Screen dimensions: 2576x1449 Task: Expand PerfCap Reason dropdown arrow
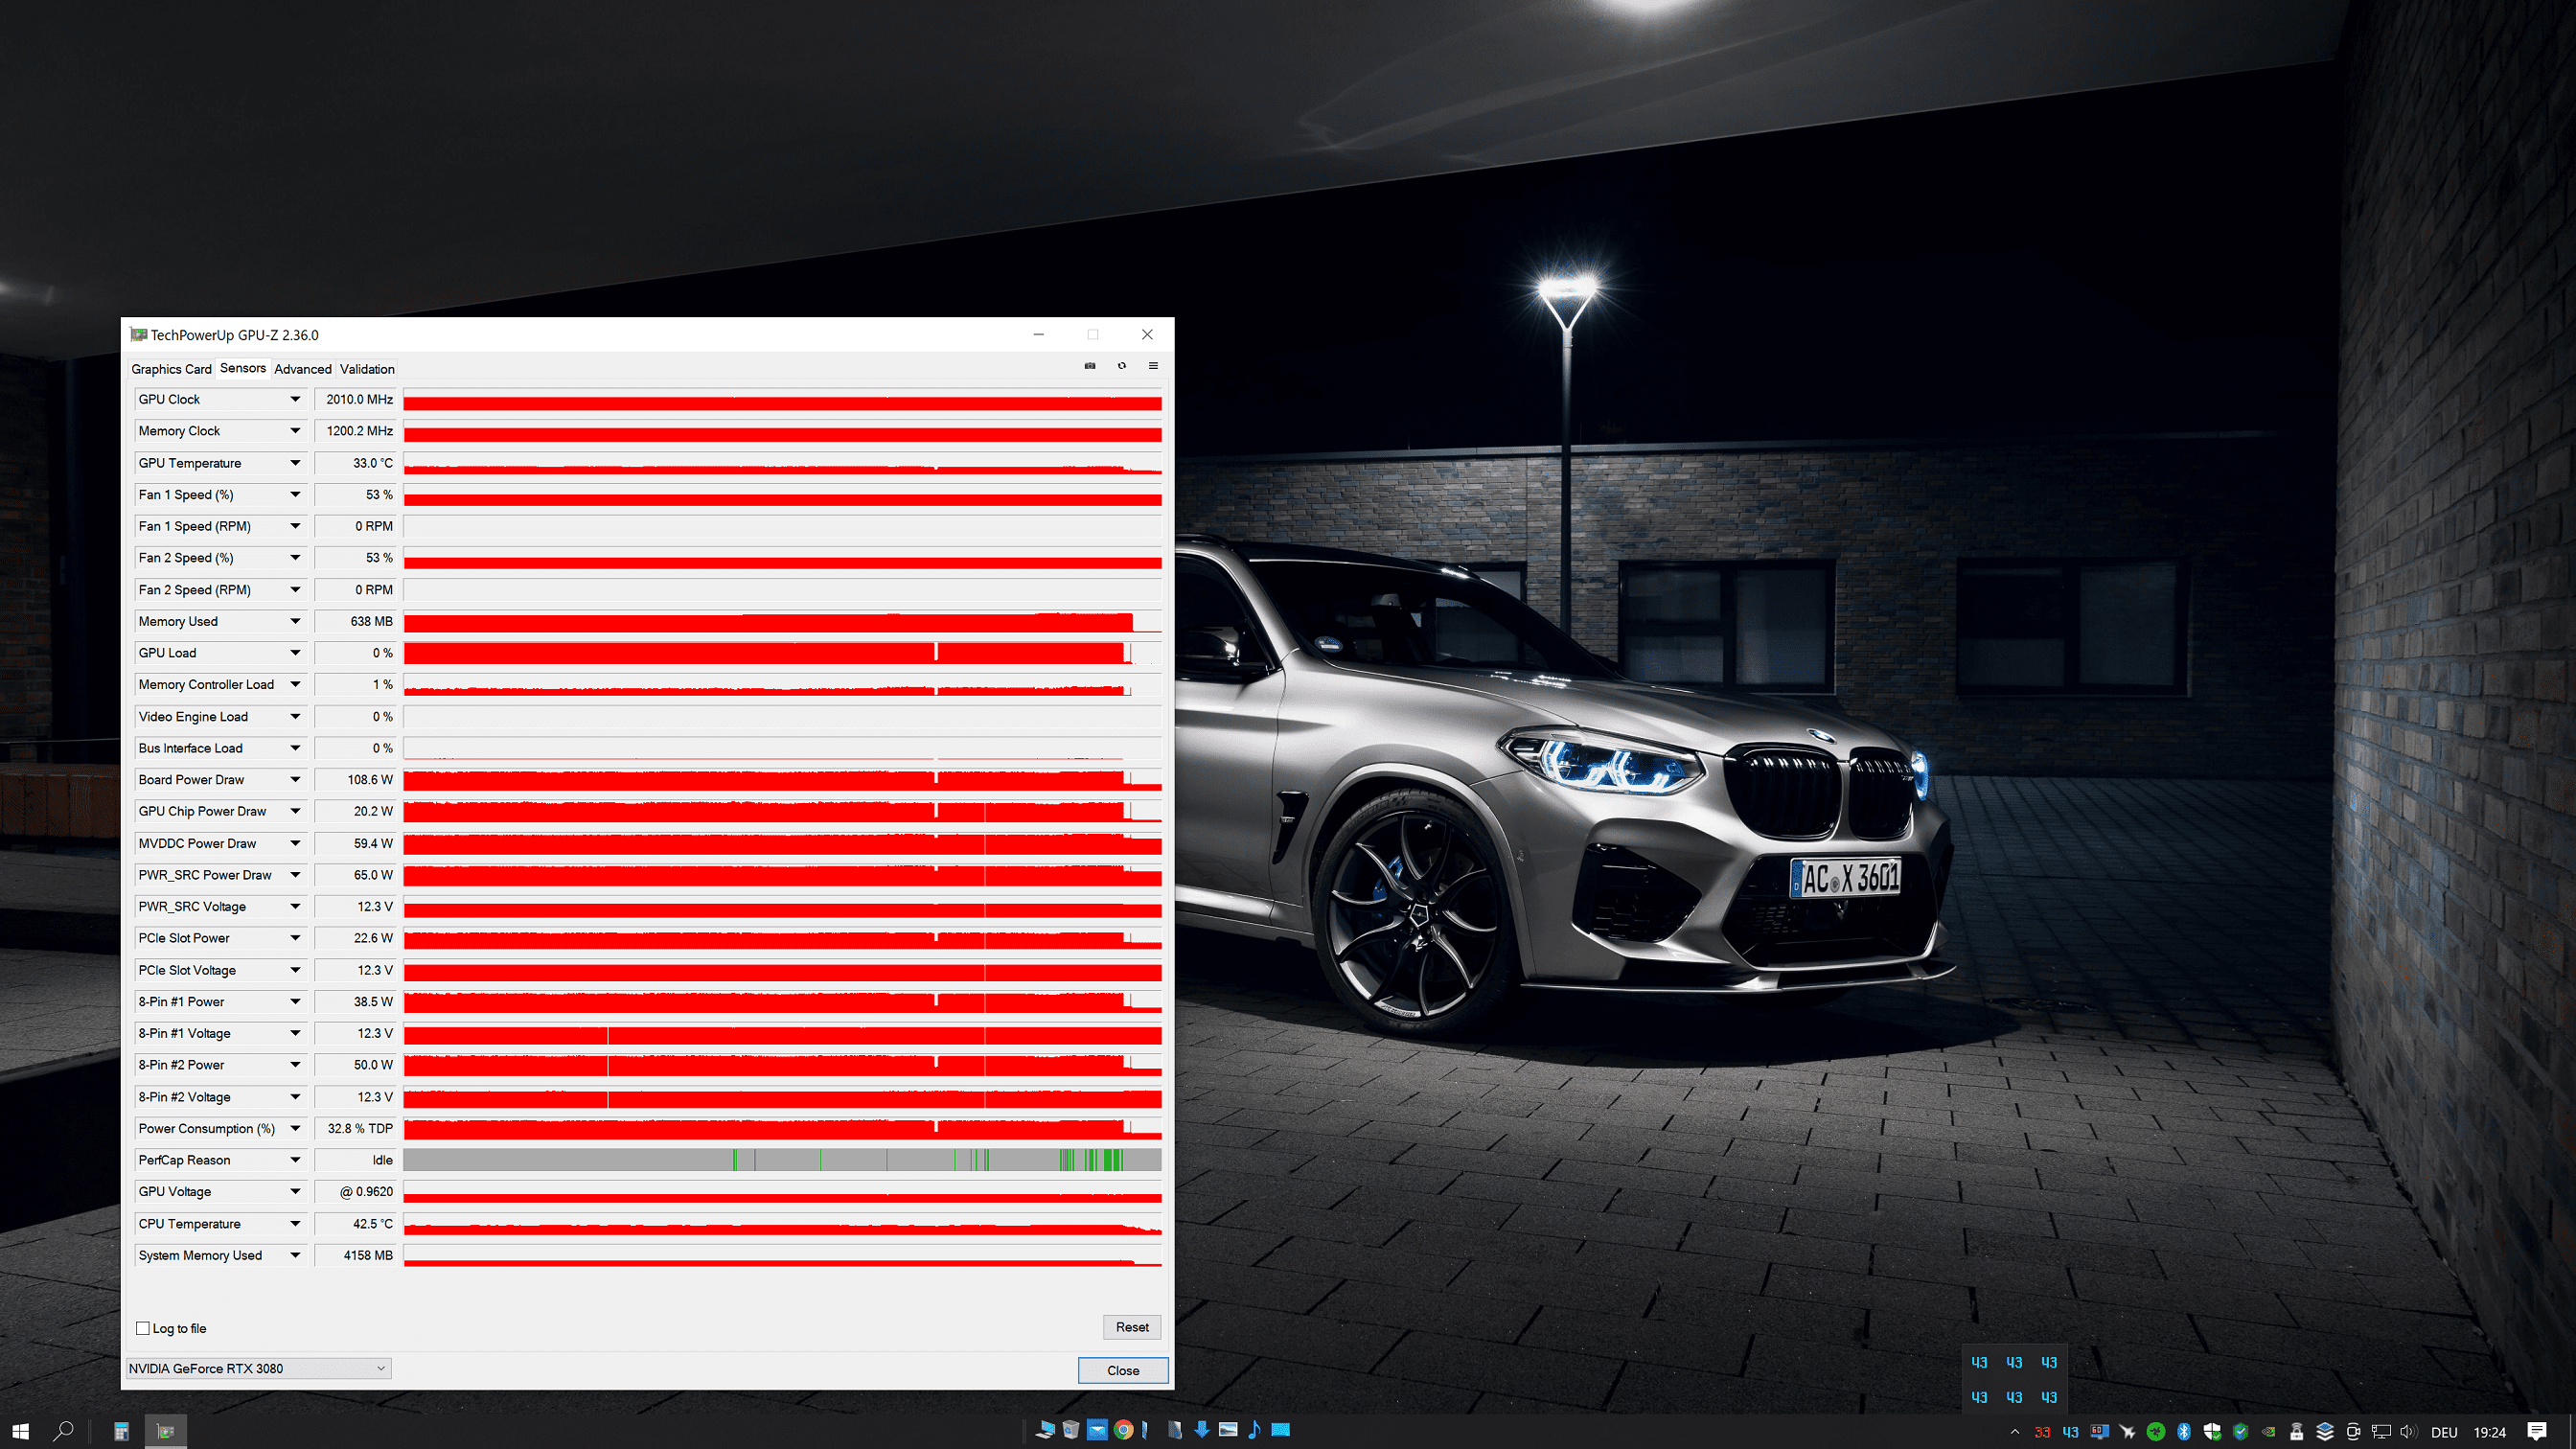[295, 1160]
